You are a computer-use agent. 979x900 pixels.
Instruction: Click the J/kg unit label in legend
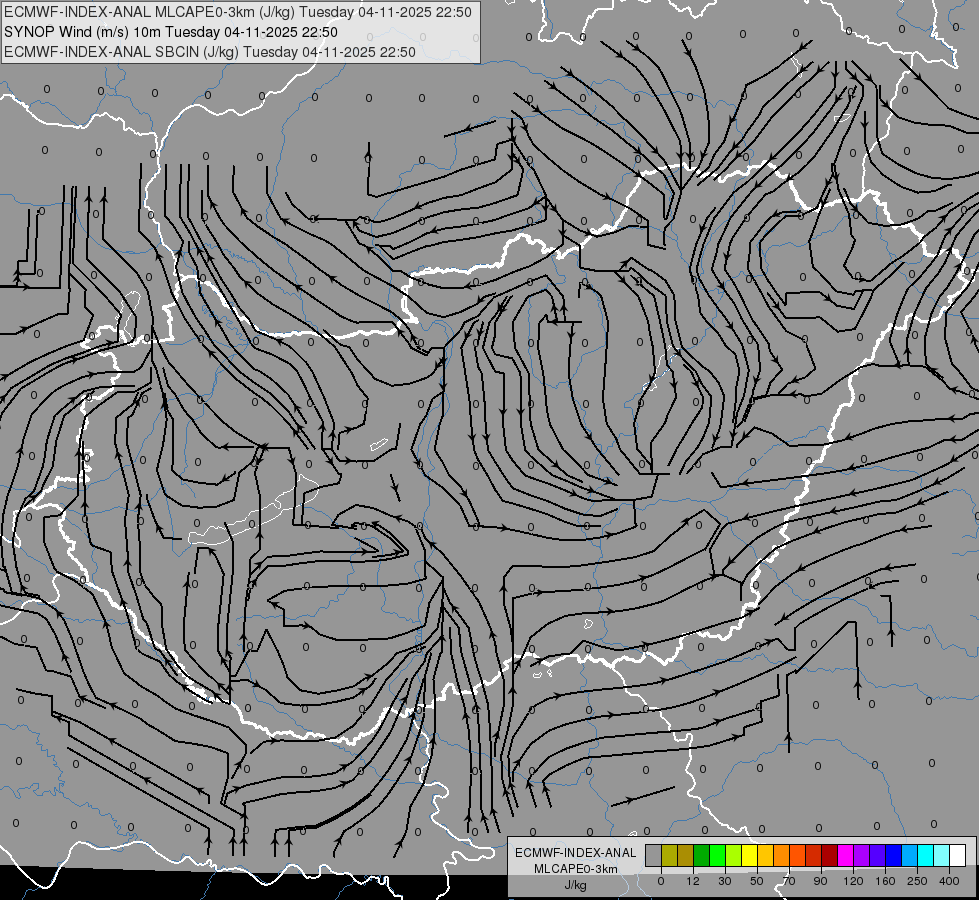pyautogui.click(x=575, y=885)
